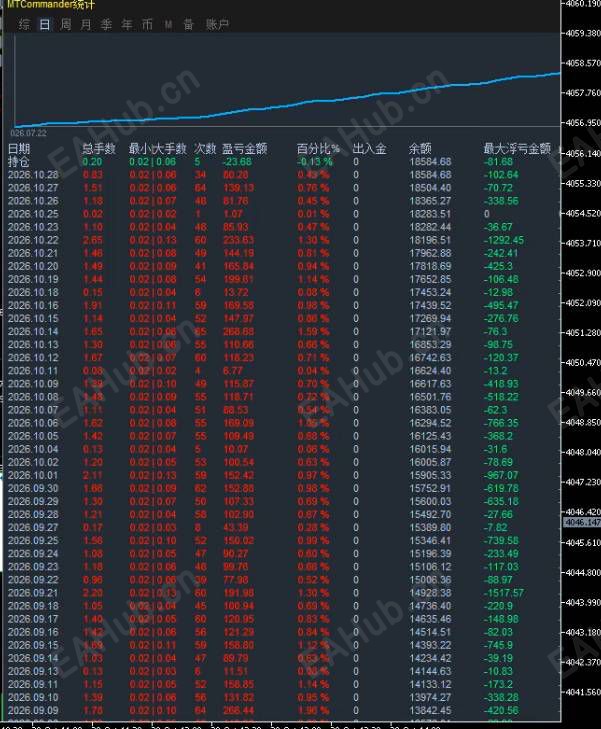
Task: Select the 日 daily statistics tab
Action: [x=45, y=24]
